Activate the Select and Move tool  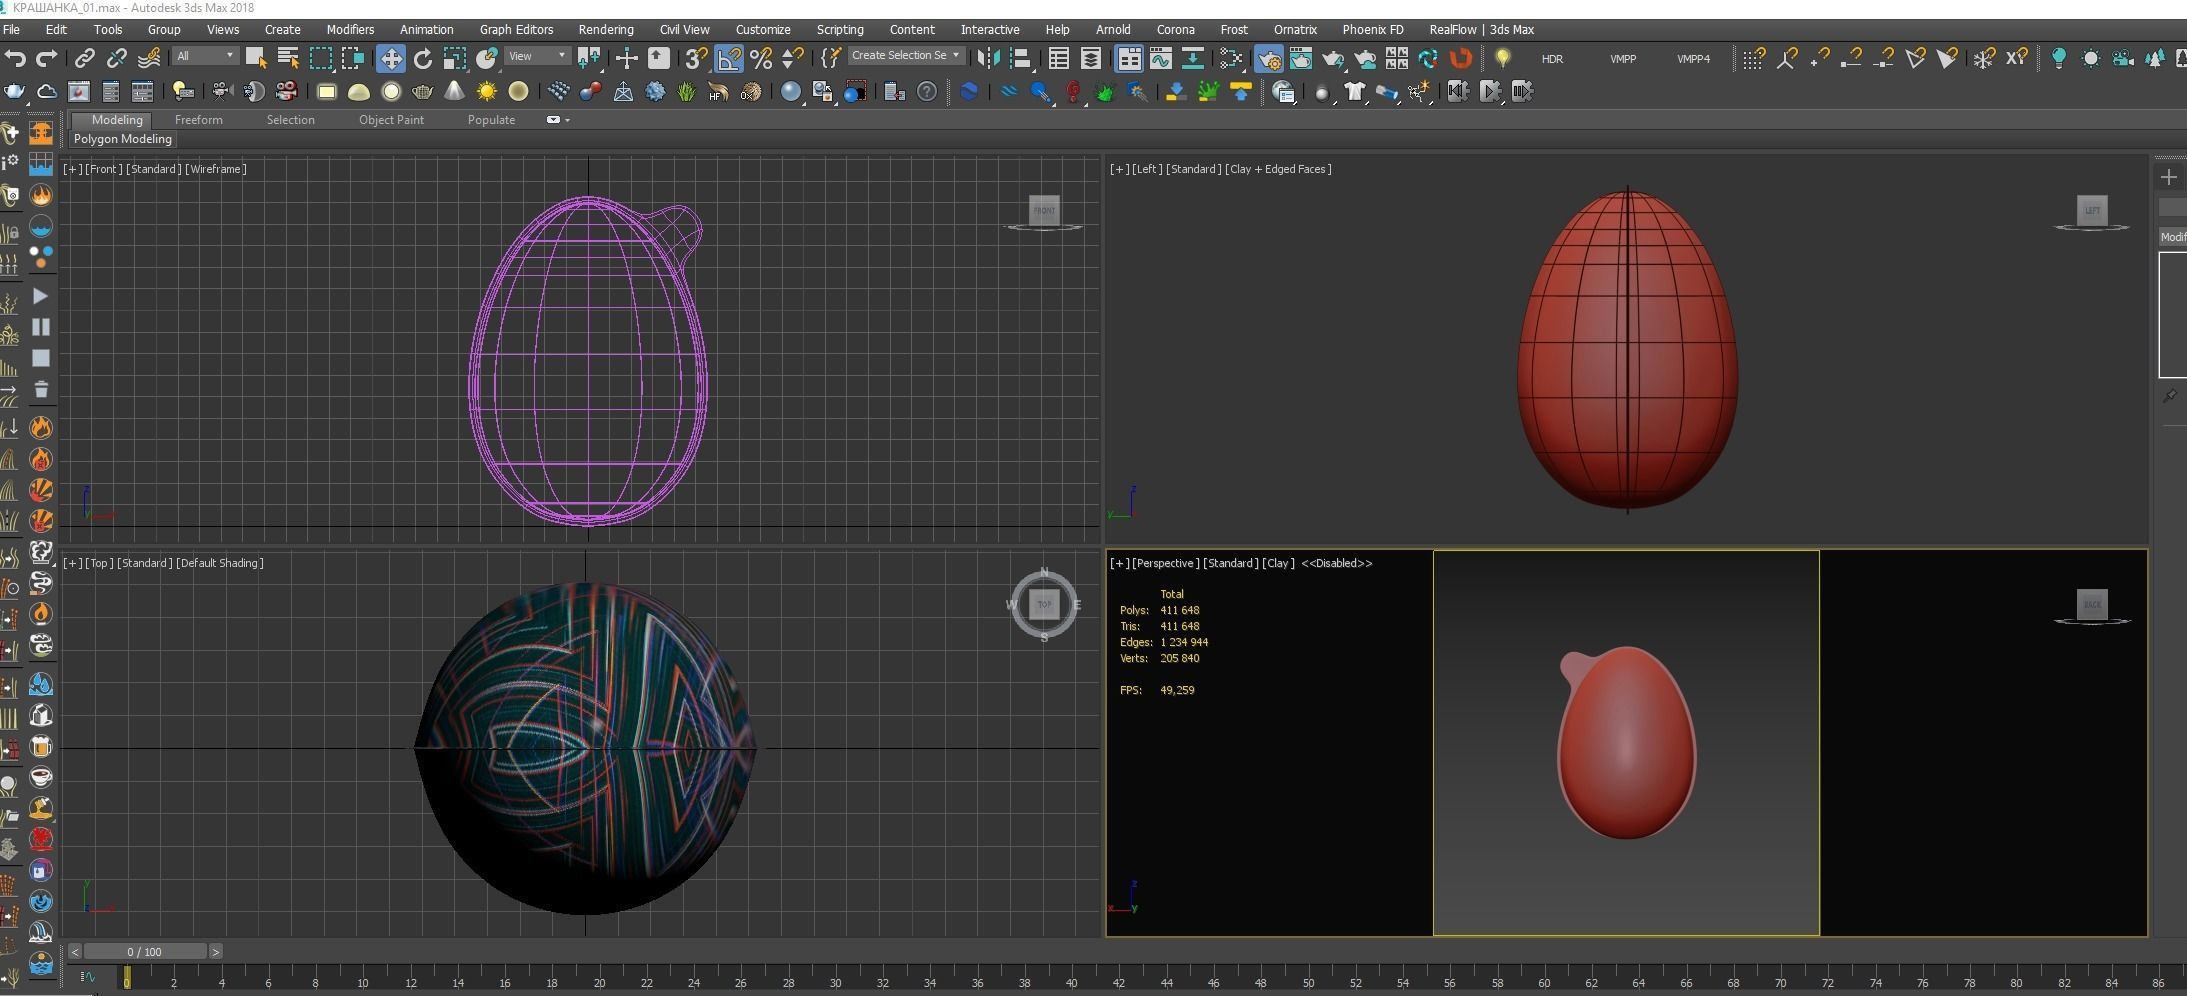[x=391, y=58]
